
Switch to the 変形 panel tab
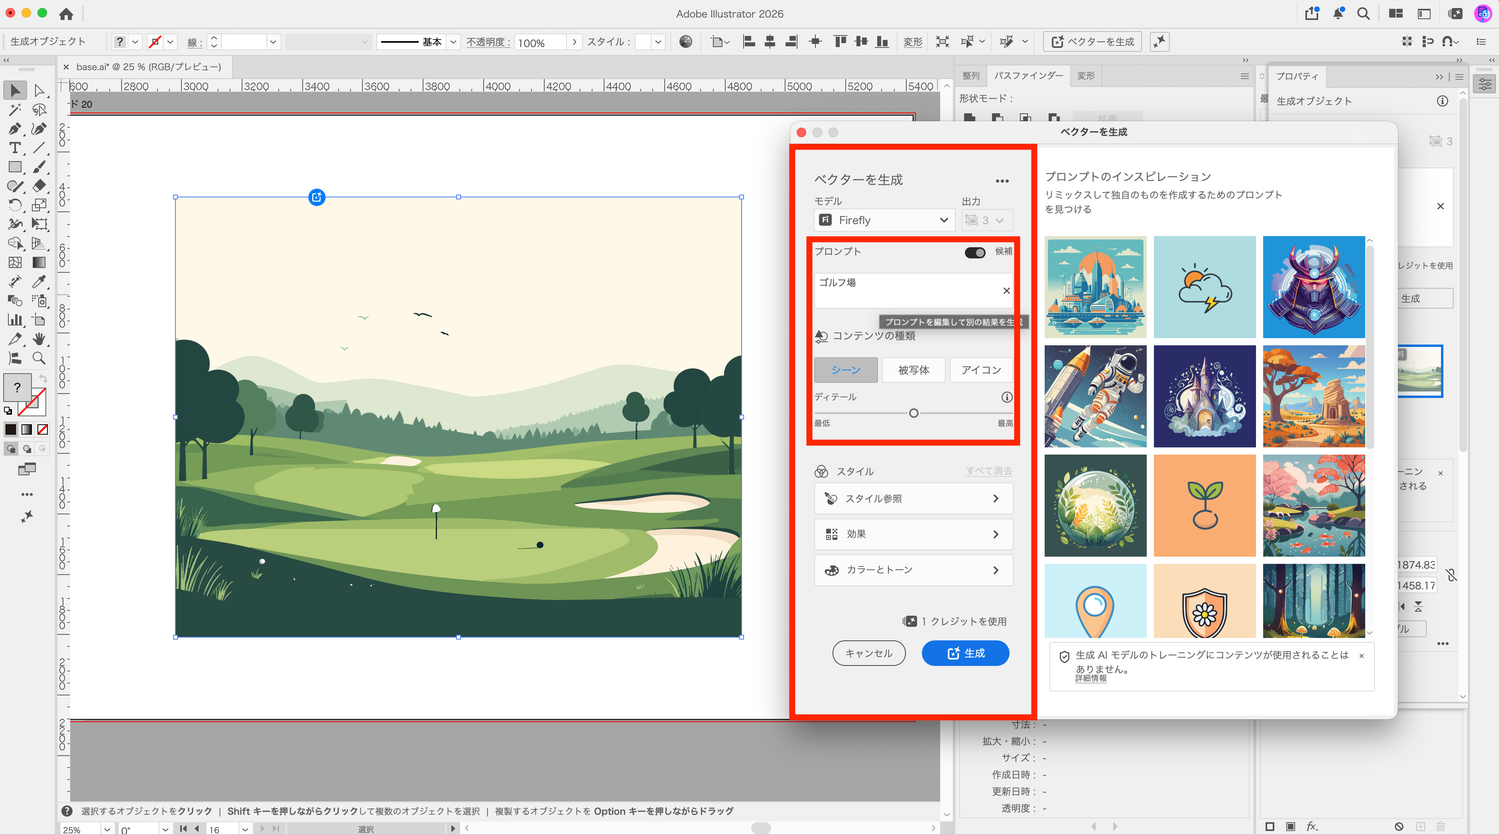[1086, 76]
